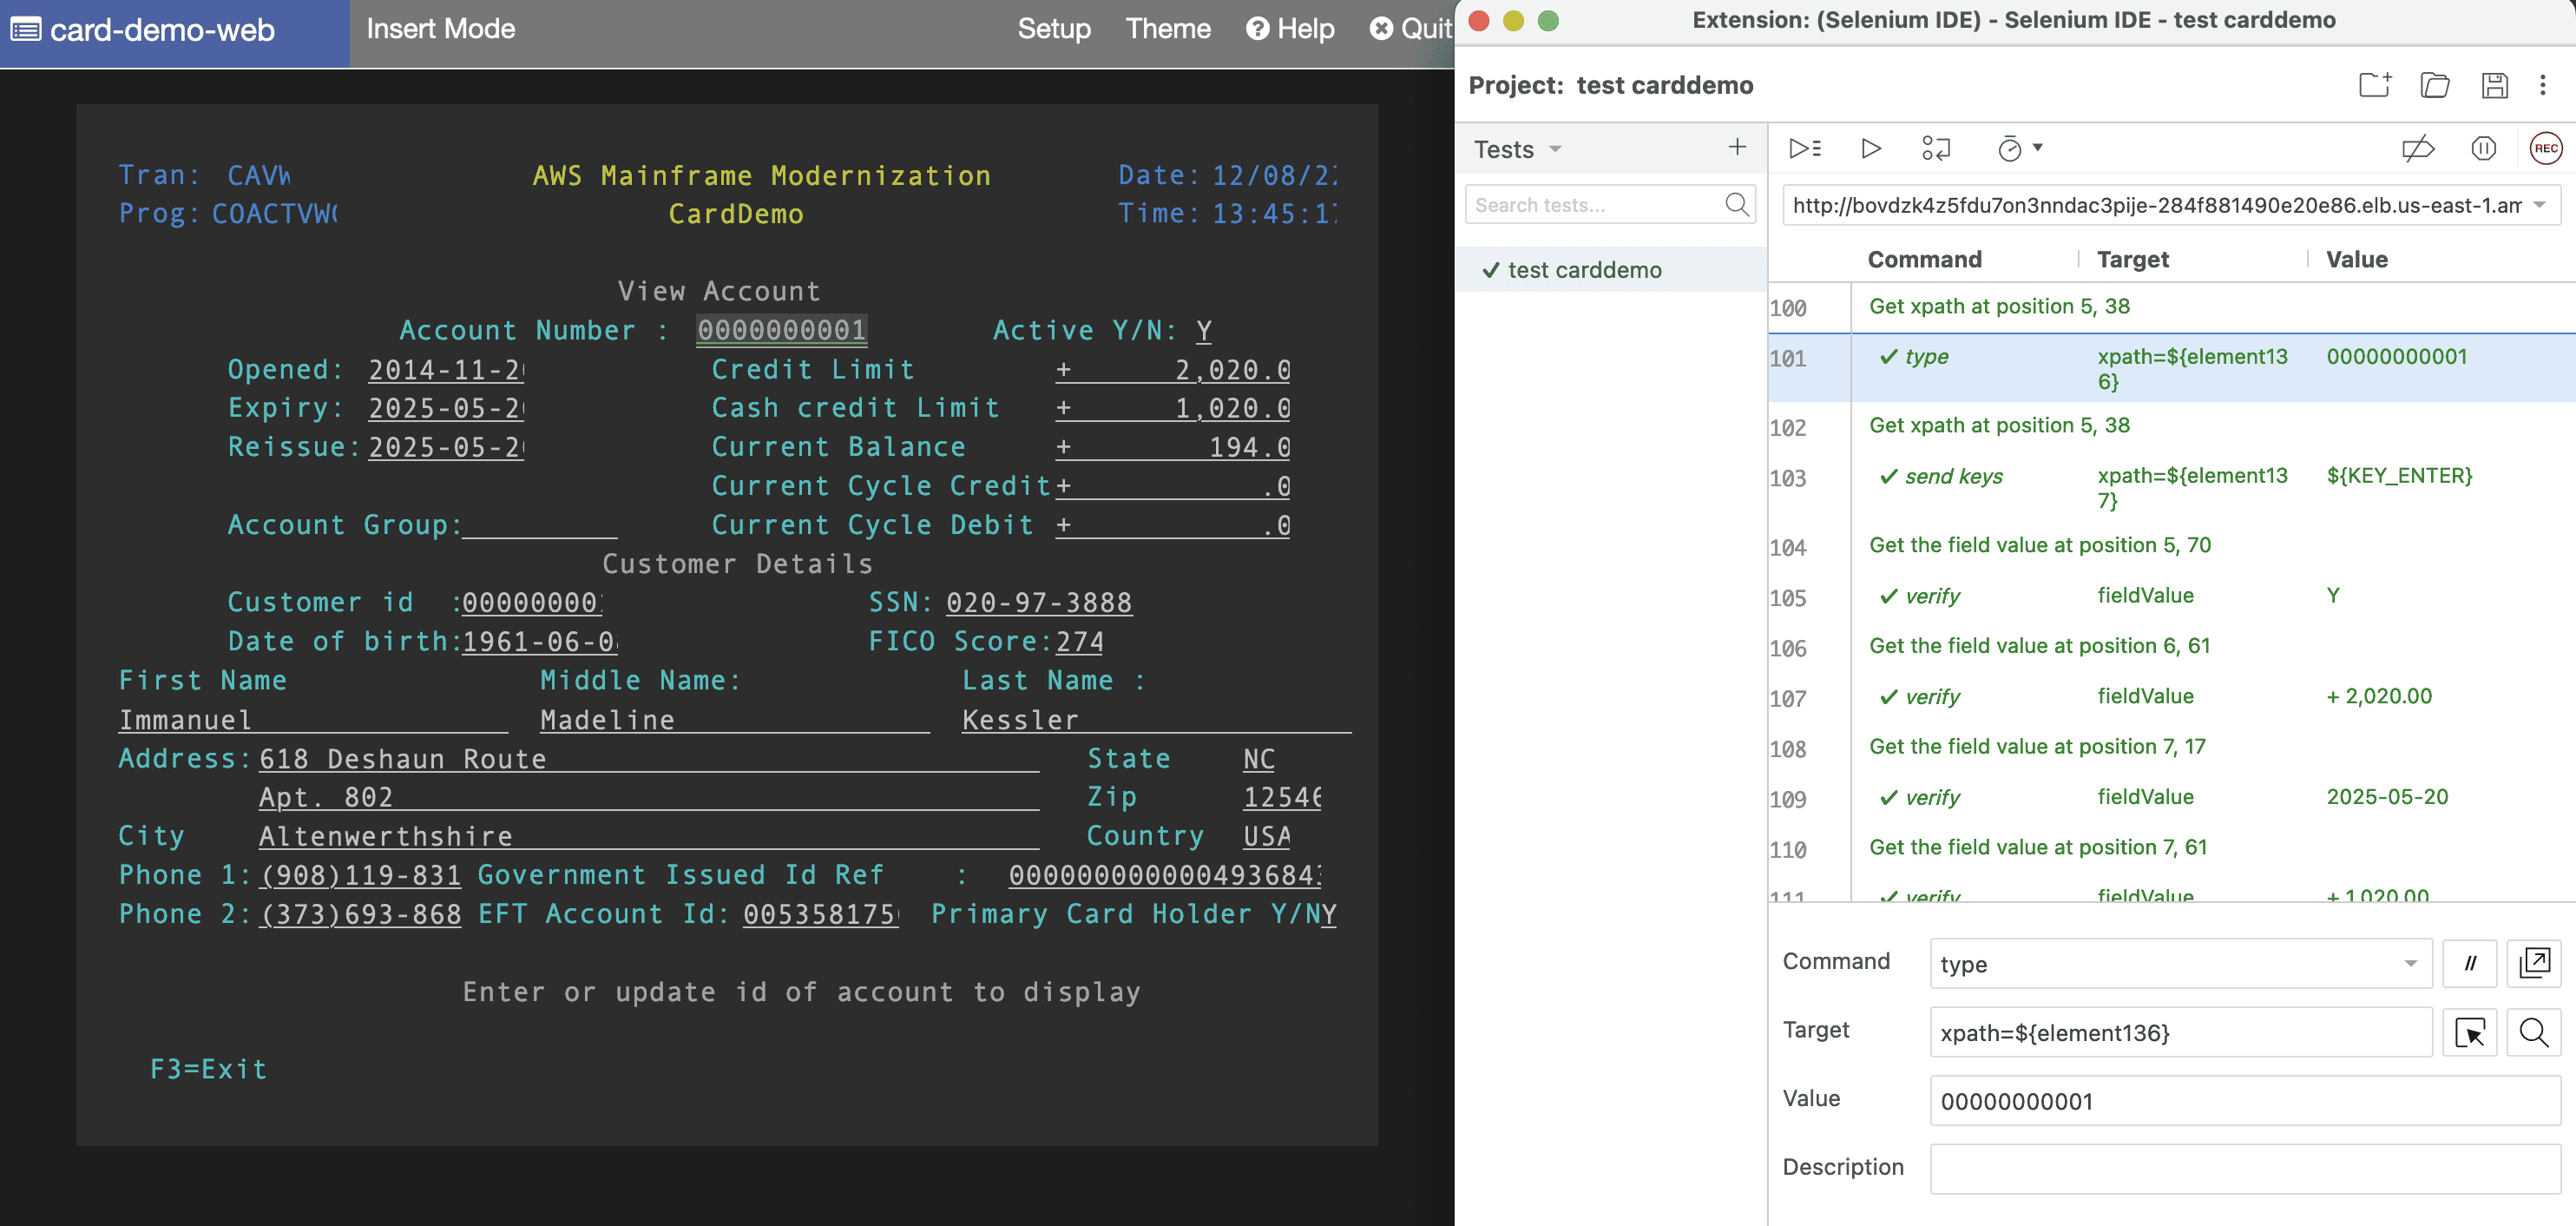Click the Target search magnifier button
The image size is (2576, 1226).
coord(2537,1032)
